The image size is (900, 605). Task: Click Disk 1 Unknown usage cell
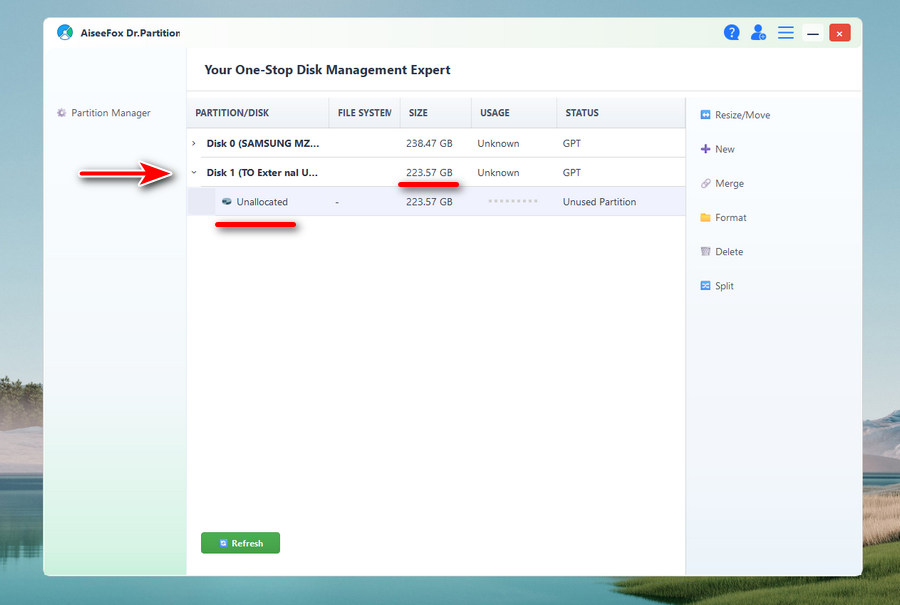498,172
